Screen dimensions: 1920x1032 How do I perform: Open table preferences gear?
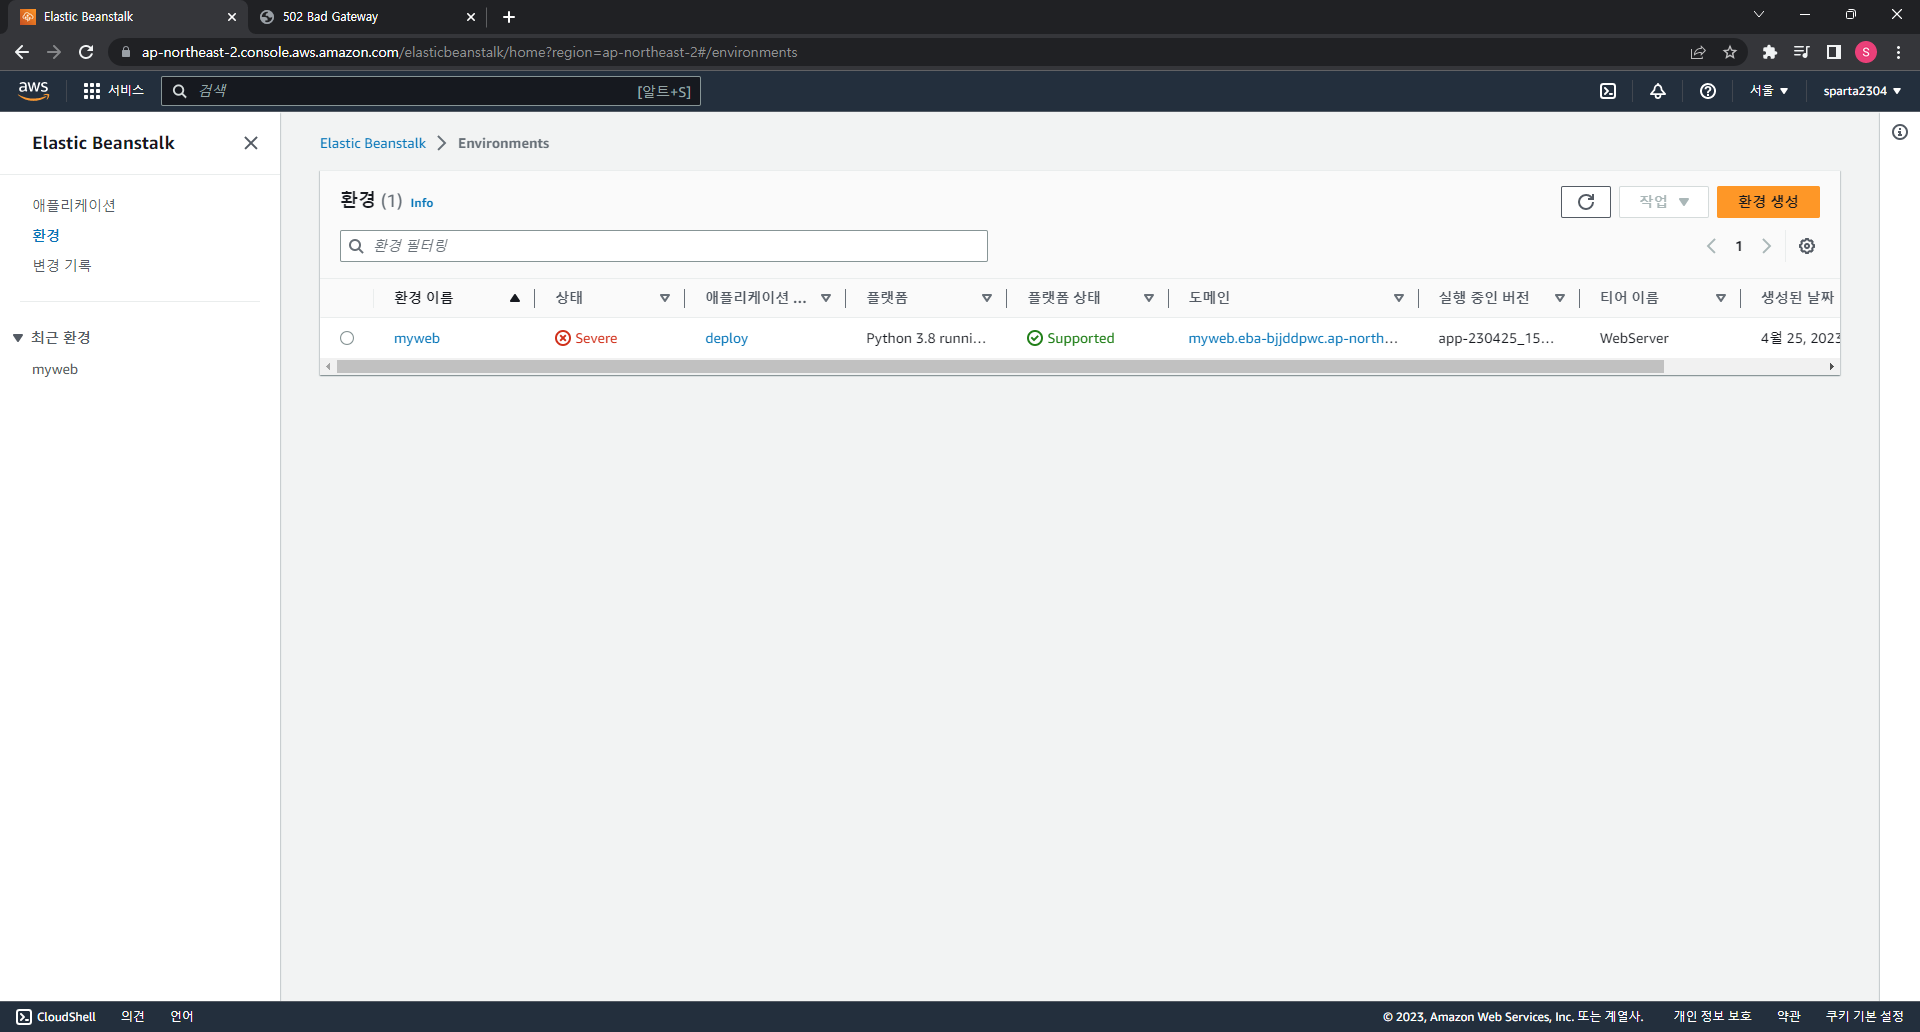tap(1807, 246)
